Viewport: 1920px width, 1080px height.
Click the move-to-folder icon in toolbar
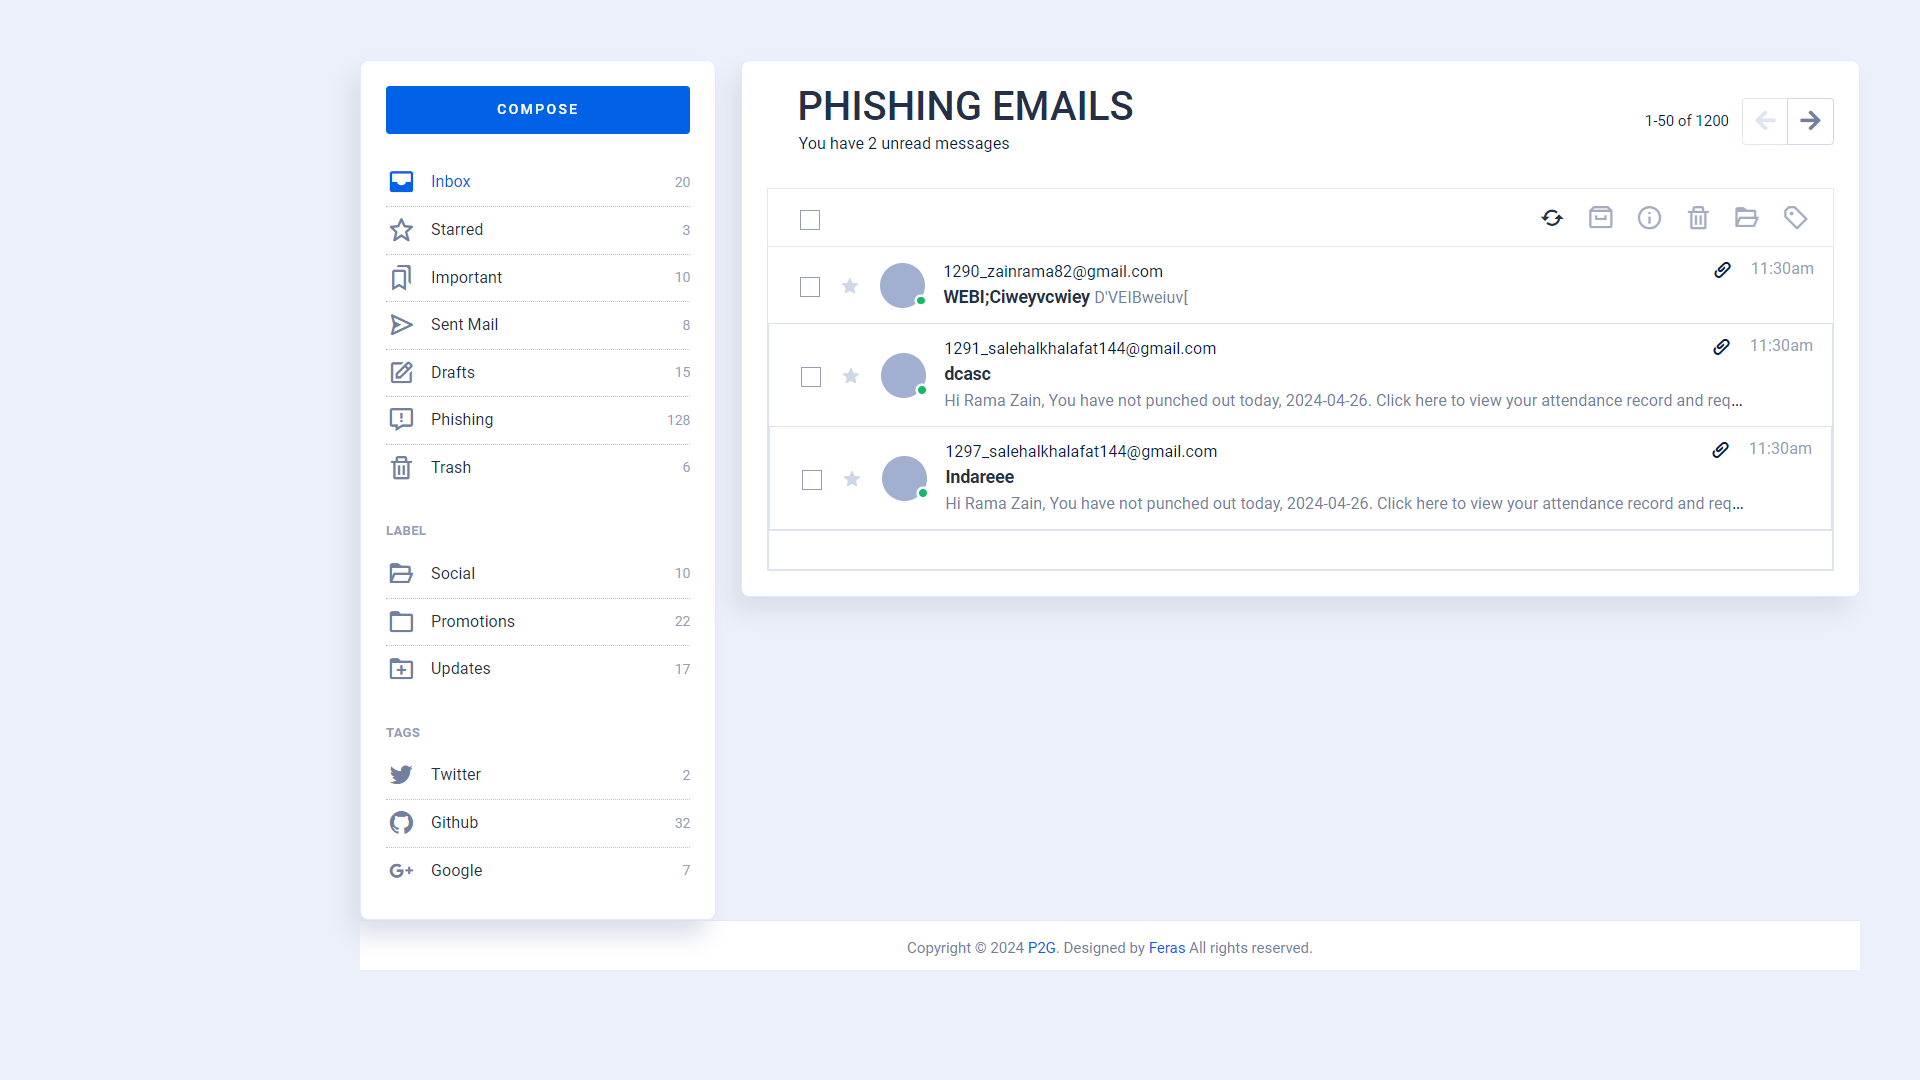pyautogui.click(x=1746, y=218)
